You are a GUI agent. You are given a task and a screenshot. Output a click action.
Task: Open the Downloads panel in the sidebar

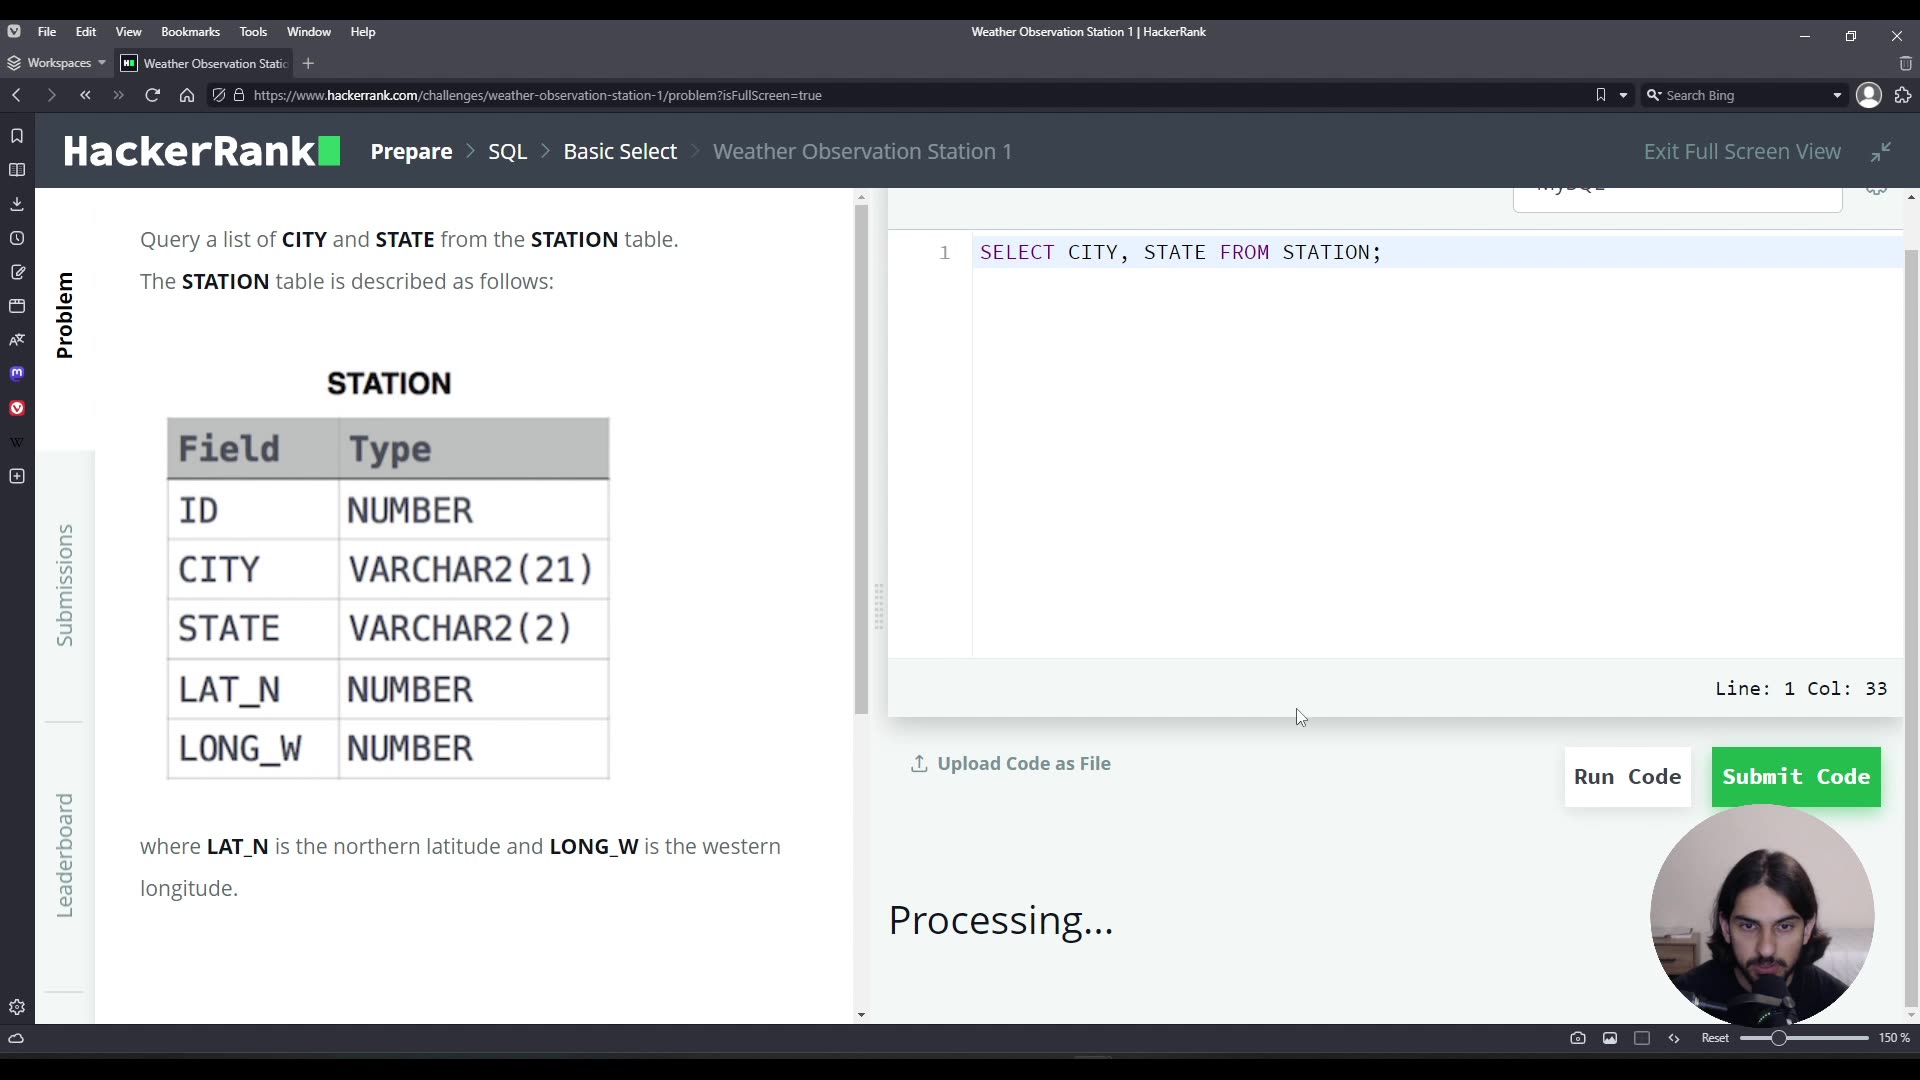pyautogui.click(x=16, y=204)
